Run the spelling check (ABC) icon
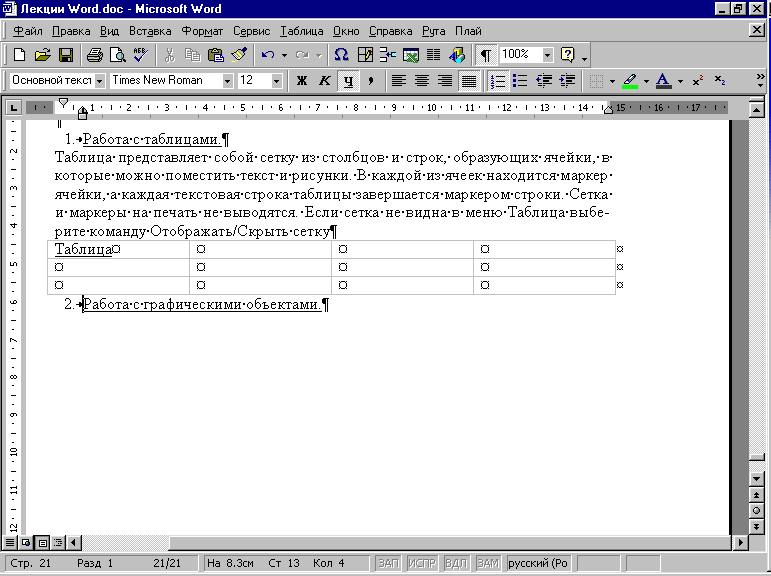The height and width of the screenshot is (576, 771). [141, 55]
